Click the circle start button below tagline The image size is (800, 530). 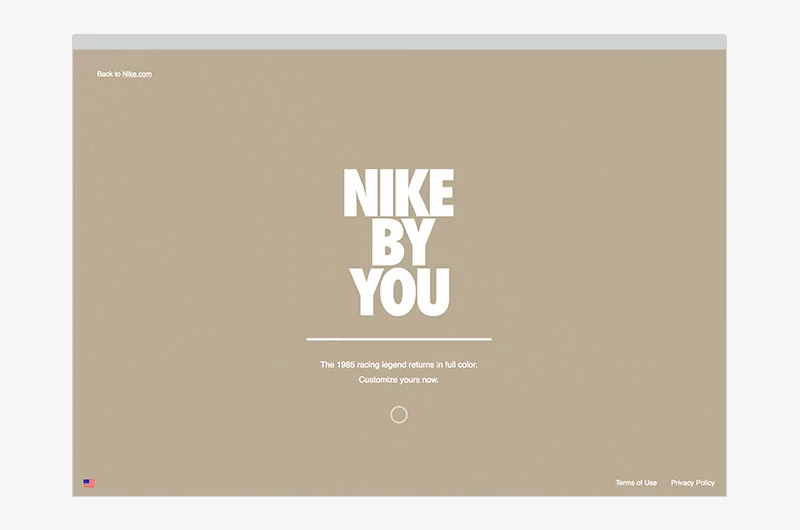(x=399, y=415)
